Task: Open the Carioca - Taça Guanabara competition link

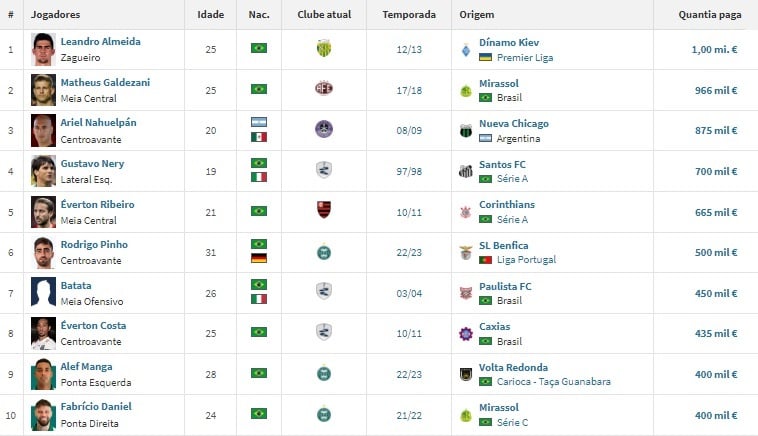Action: (x=554, y=382)
